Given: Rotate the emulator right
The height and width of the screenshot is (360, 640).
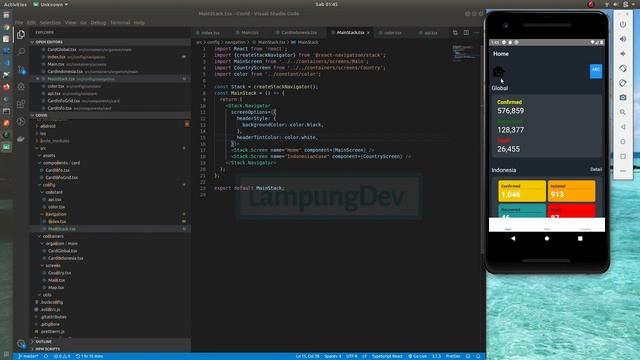Looking at the screenshot, I should [623, 83].
